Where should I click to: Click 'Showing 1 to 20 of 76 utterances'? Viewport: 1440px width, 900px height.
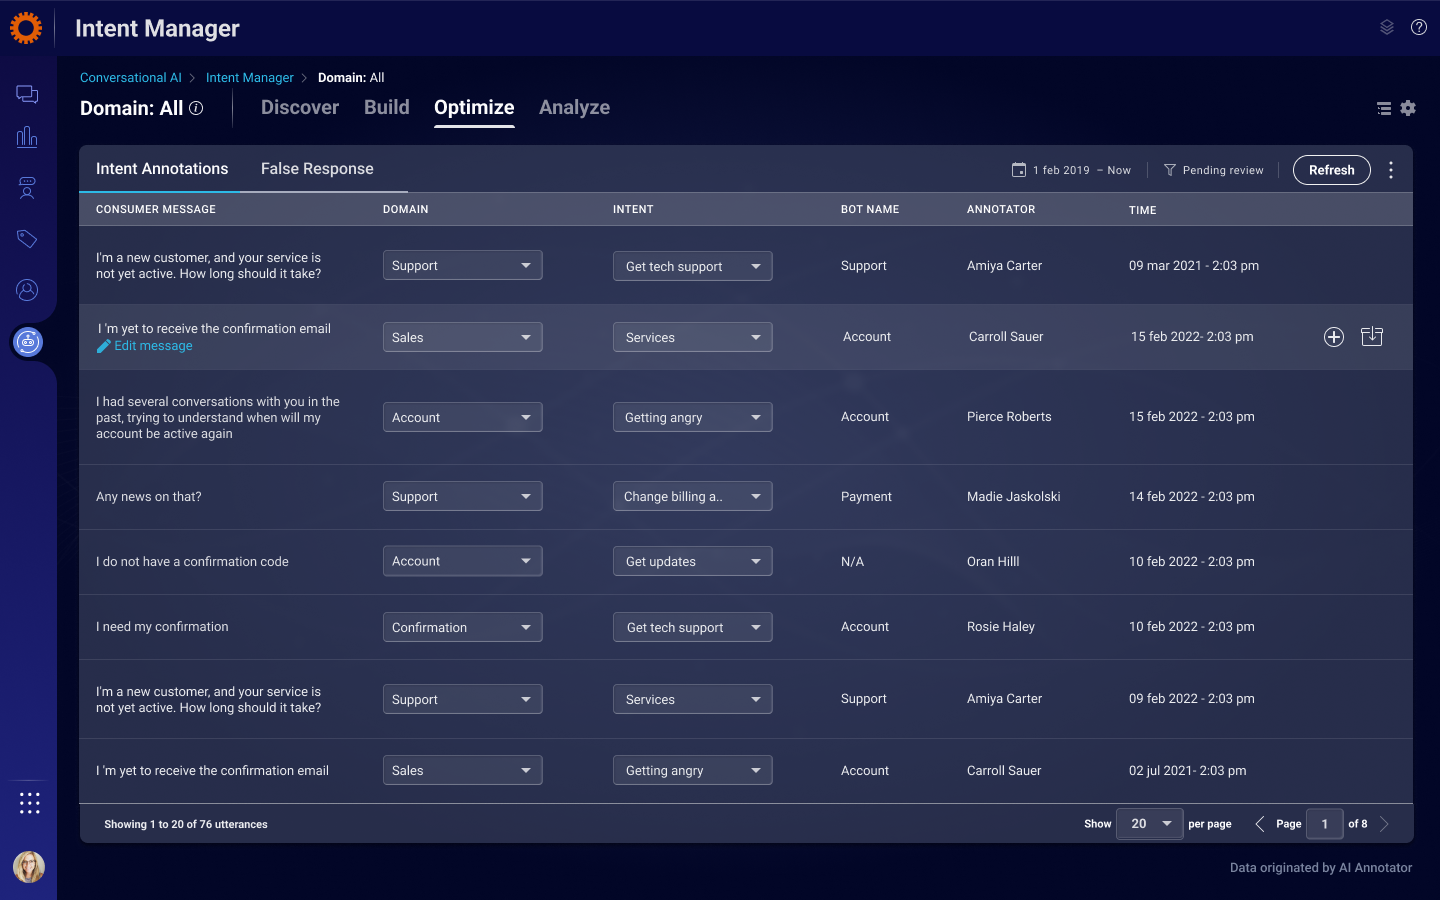pyautogui.click(x=186, y=824)
